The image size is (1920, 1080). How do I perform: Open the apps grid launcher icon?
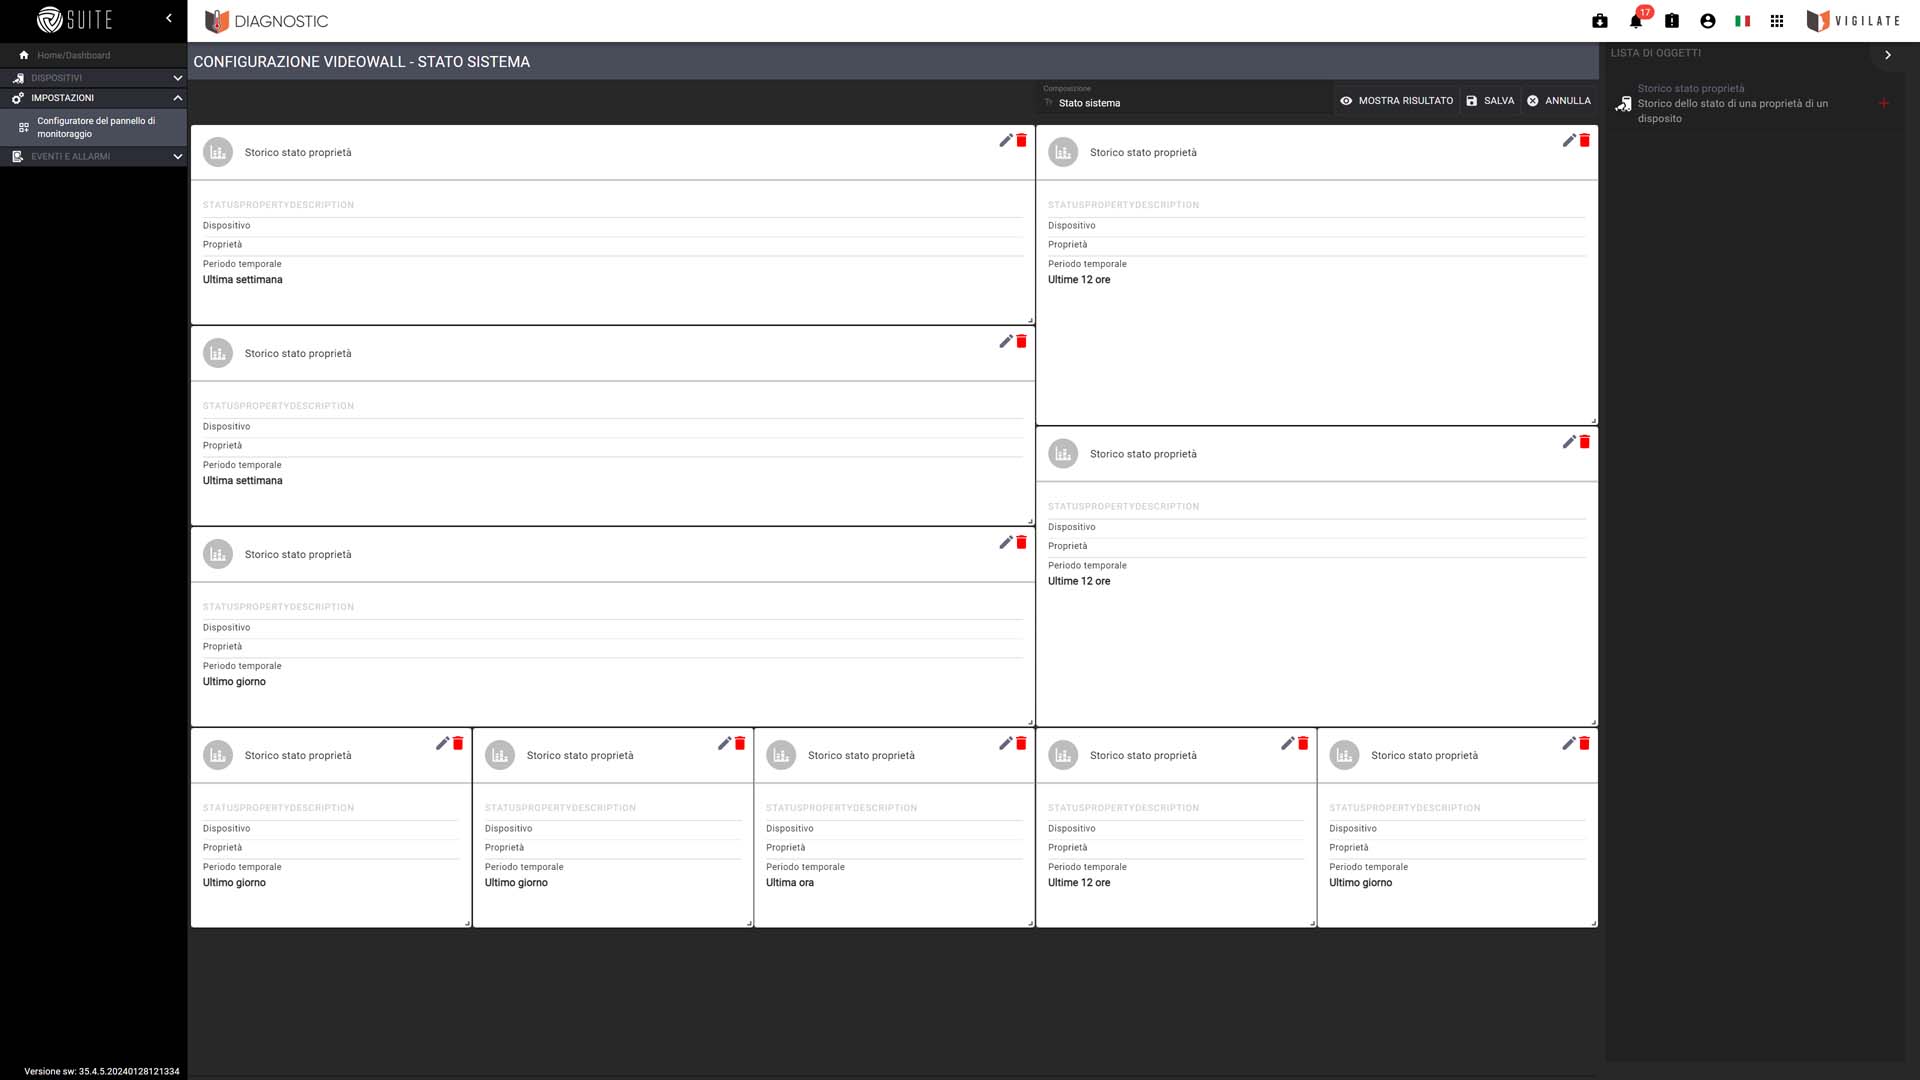[1777, 21]
